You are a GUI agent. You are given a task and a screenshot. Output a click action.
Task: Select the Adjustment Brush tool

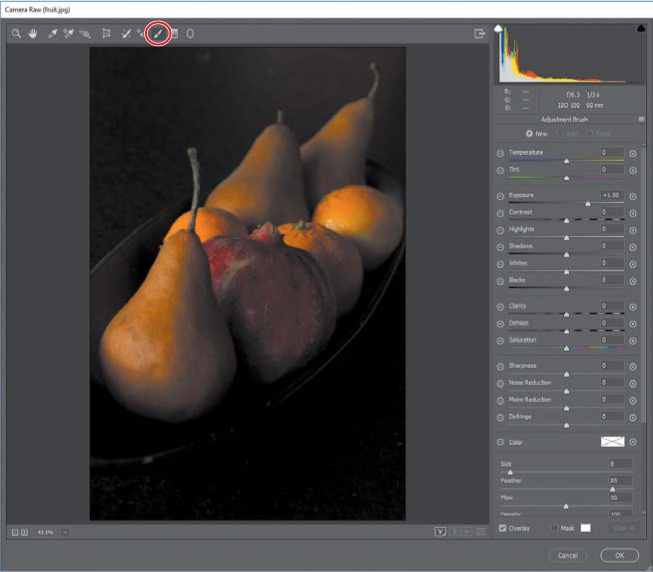click(x=157, y=34)
